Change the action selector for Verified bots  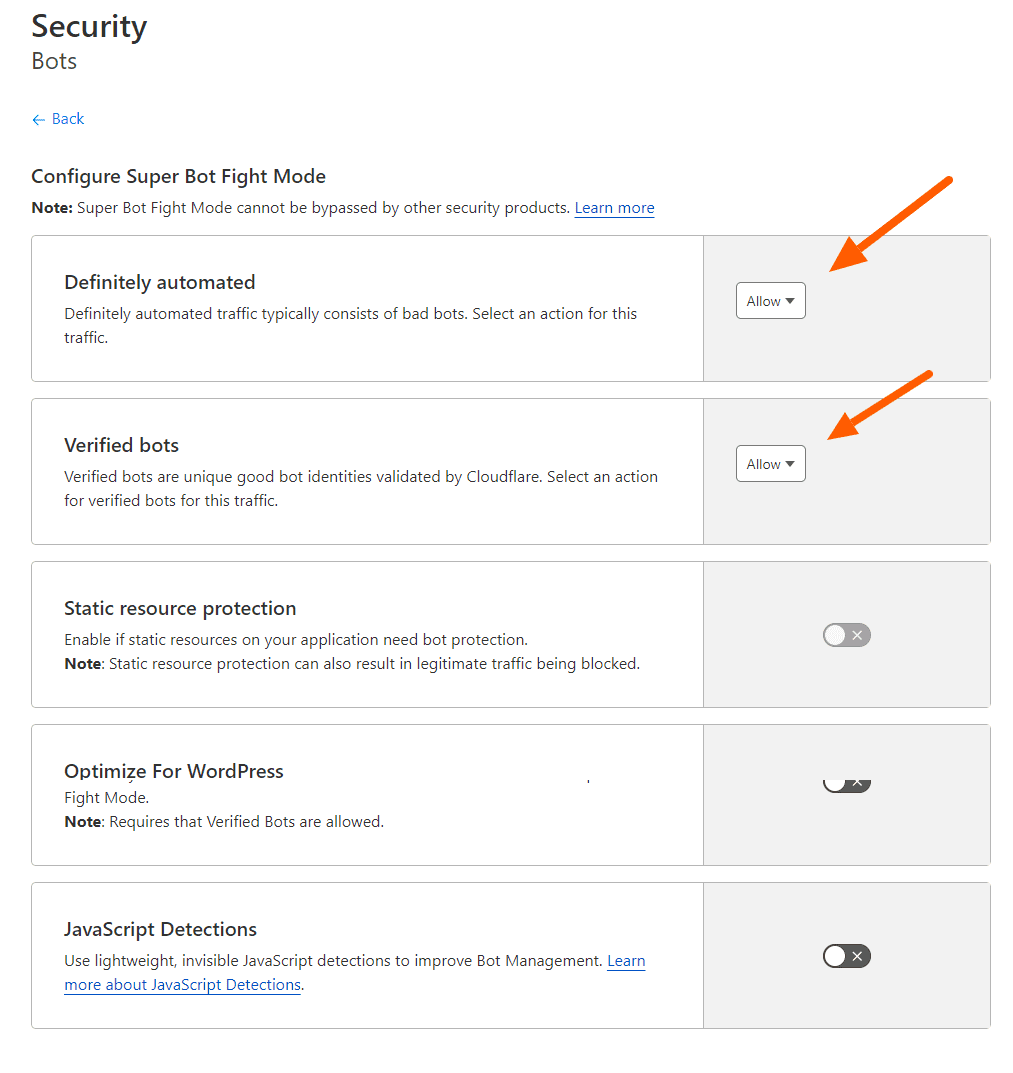[x=770, y=463]
